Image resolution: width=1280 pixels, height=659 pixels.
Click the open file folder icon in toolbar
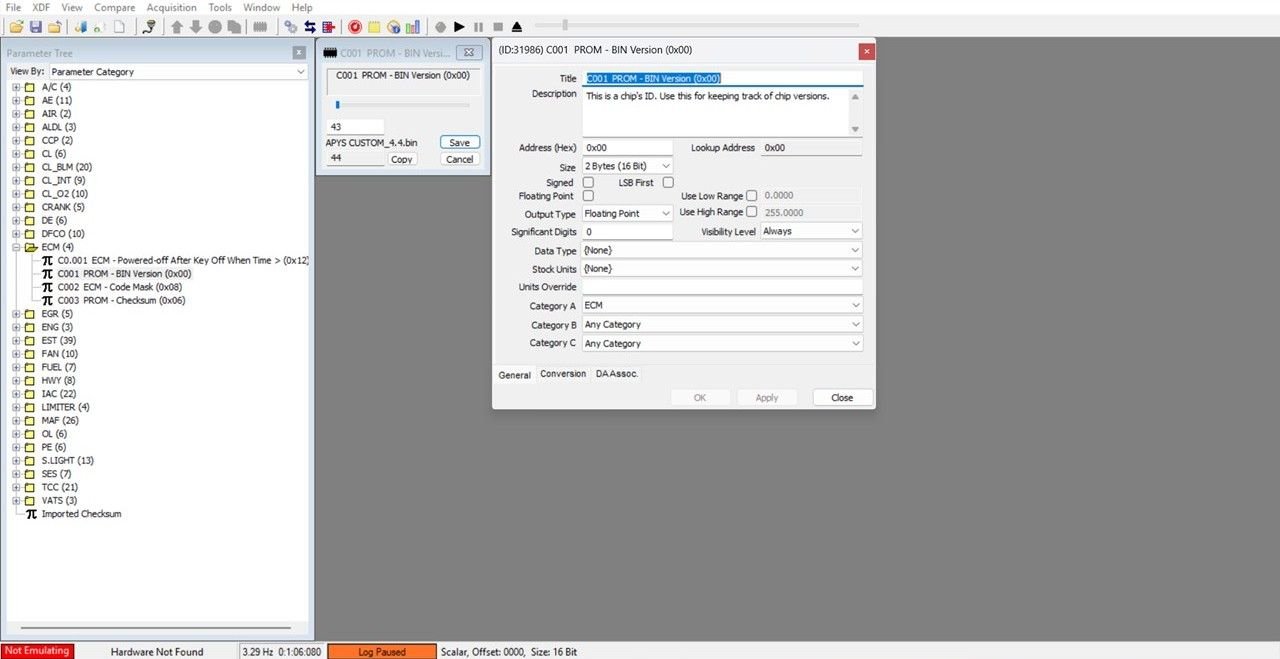click(x=16, y=27)
